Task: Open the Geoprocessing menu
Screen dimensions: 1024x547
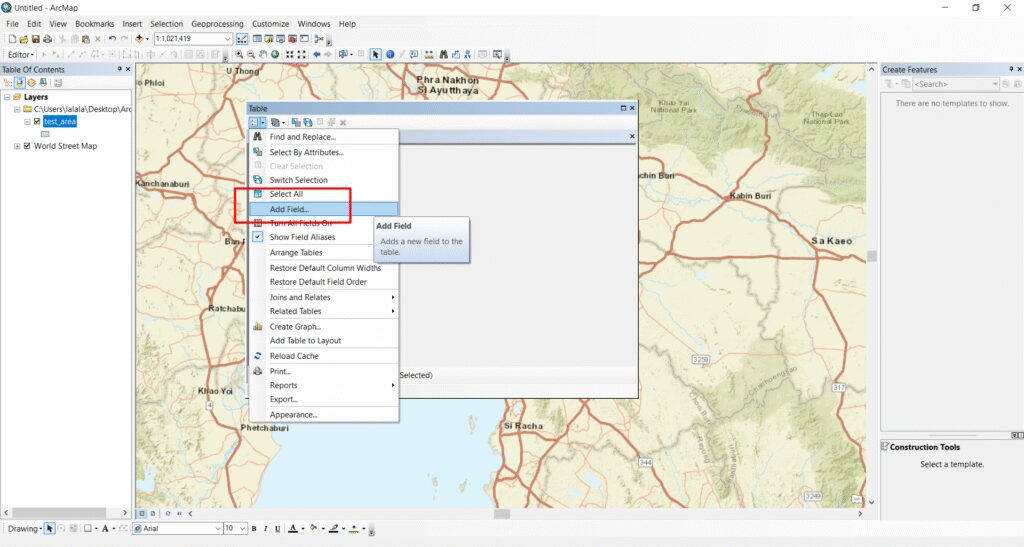Action: pos(217,24)
